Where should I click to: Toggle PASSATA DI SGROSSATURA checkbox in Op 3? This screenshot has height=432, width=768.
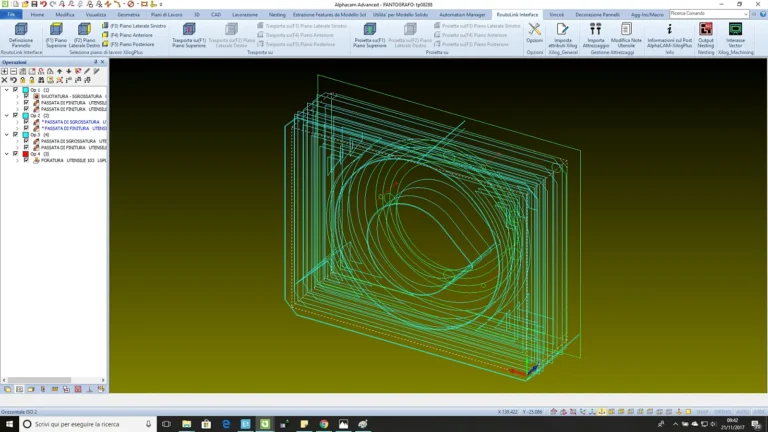26,141
